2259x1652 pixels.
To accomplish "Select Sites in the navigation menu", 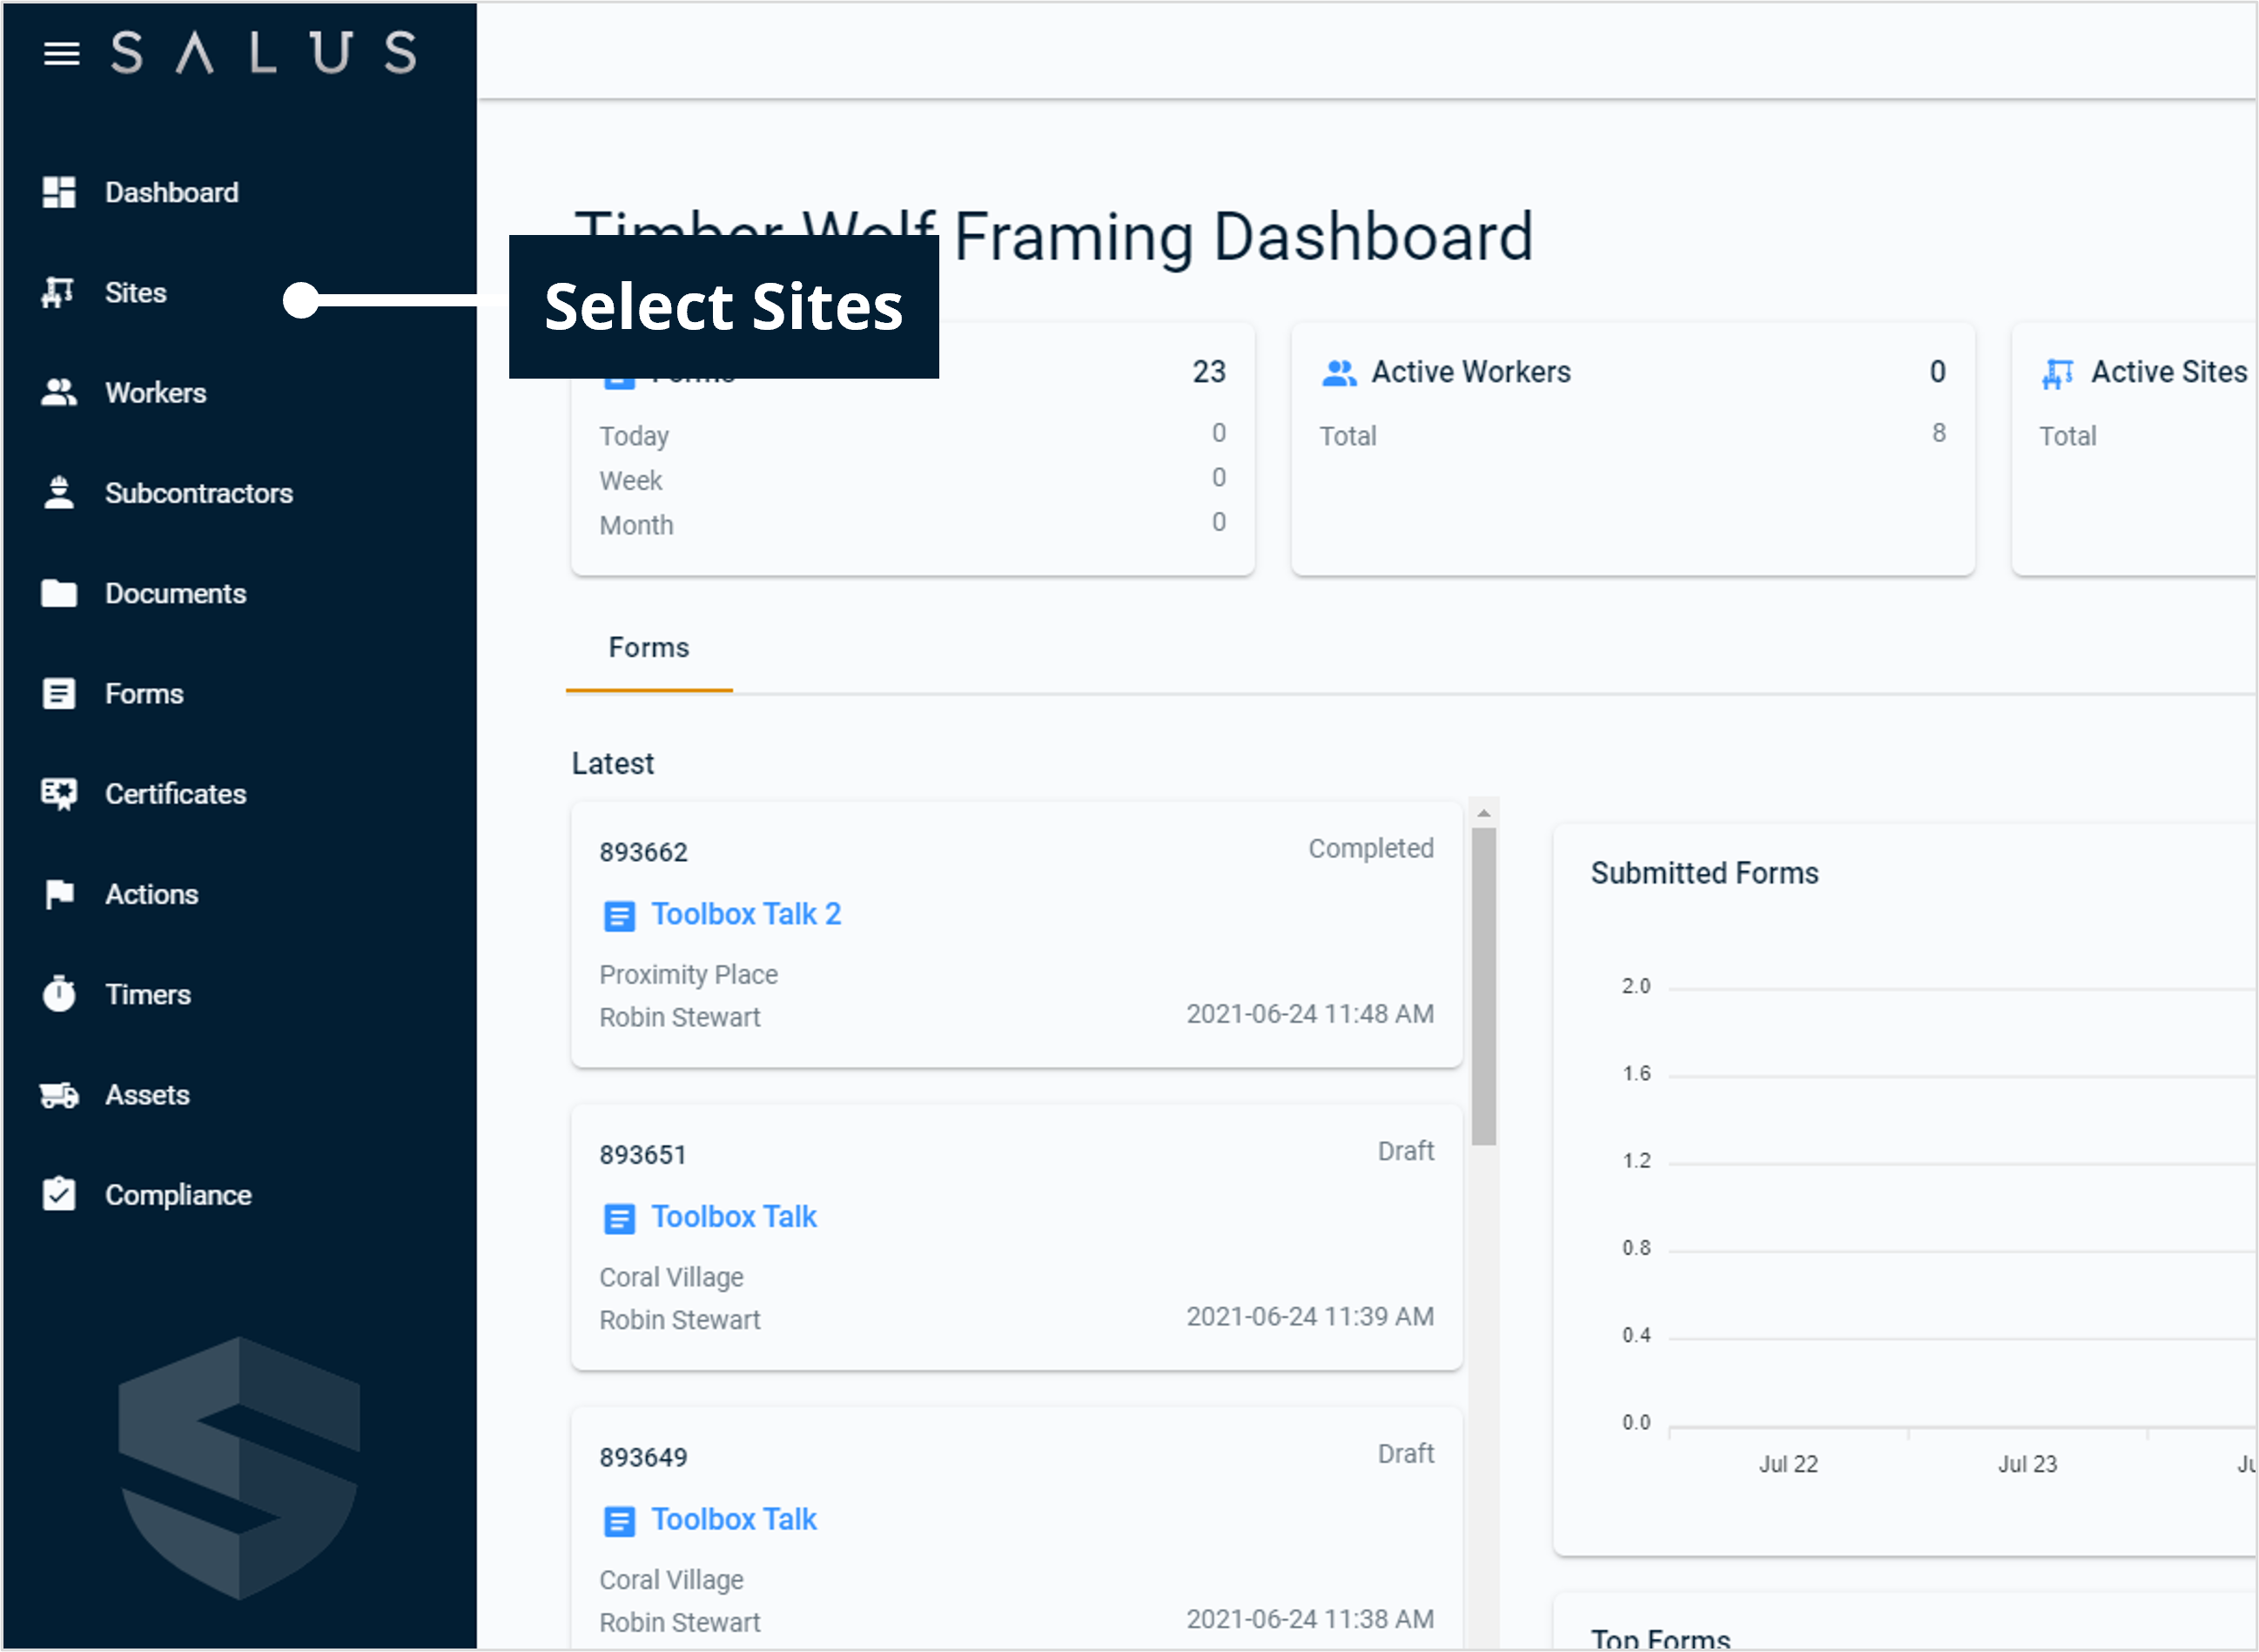I will coord(135,292).
